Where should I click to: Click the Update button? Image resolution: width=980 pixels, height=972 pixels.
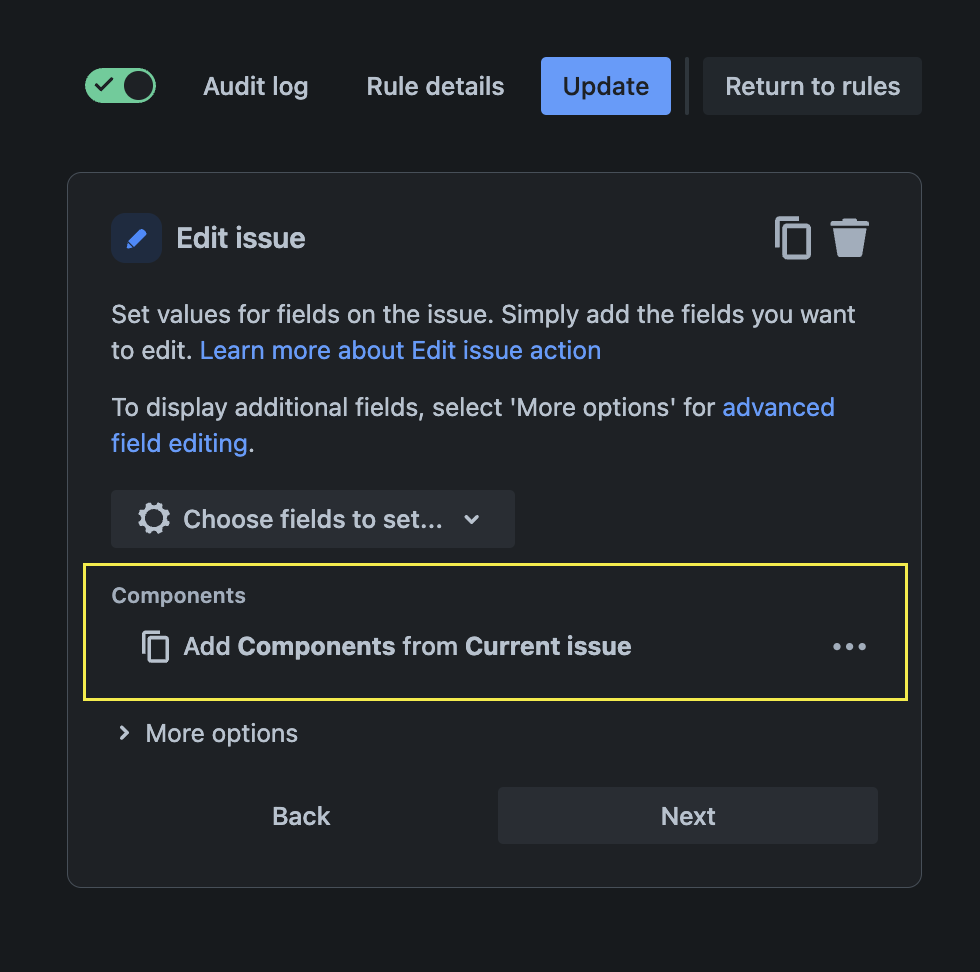tap(606, 86)
